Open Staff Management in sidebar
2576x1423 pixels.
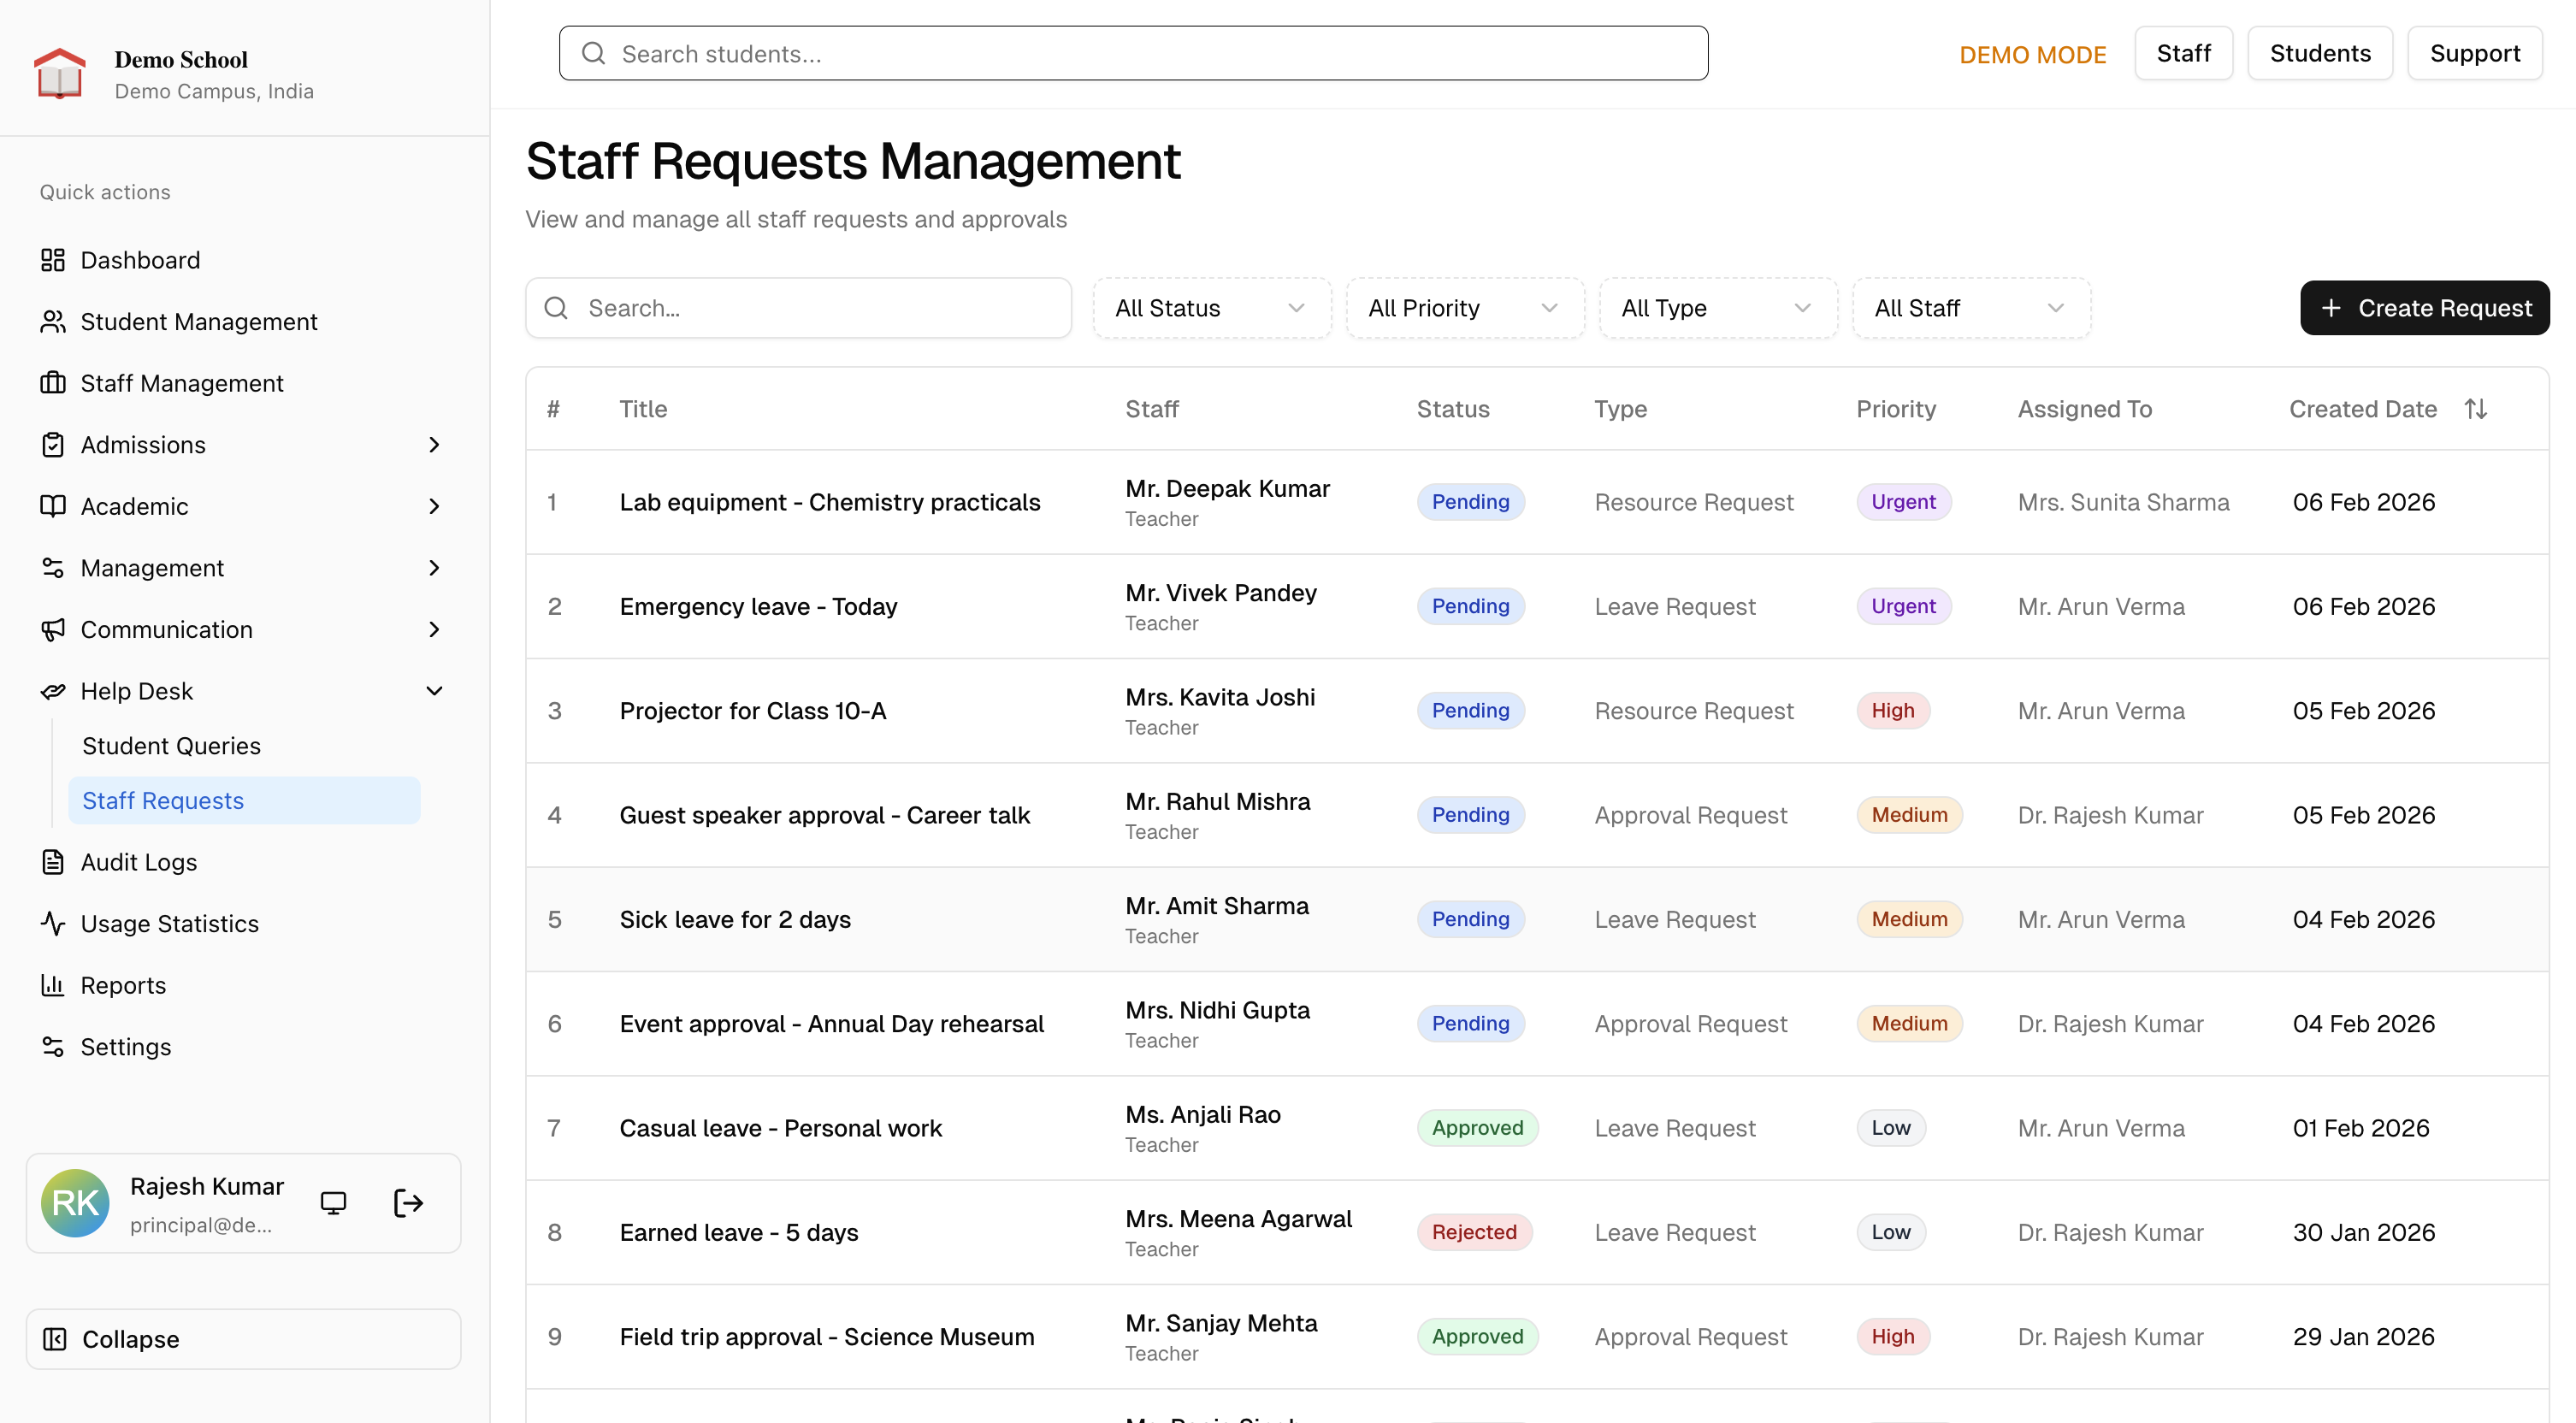[182, 383]
